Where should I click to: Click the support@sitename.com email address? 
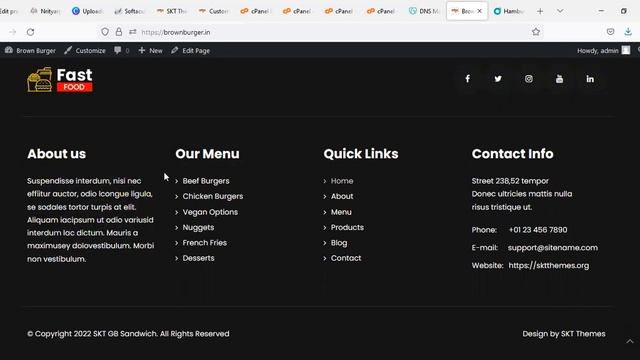553,248
